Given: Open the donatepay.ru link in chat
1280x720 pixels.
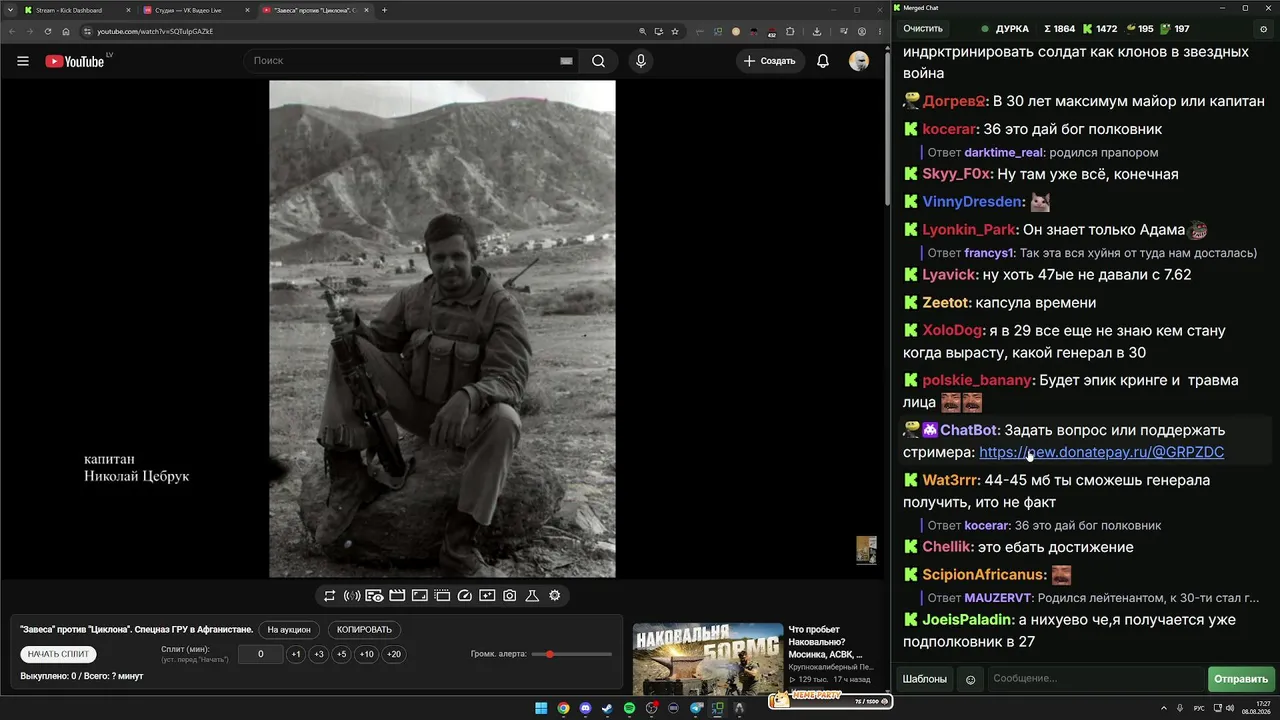Looking at the screenshot, I should tap(1101, 452).
